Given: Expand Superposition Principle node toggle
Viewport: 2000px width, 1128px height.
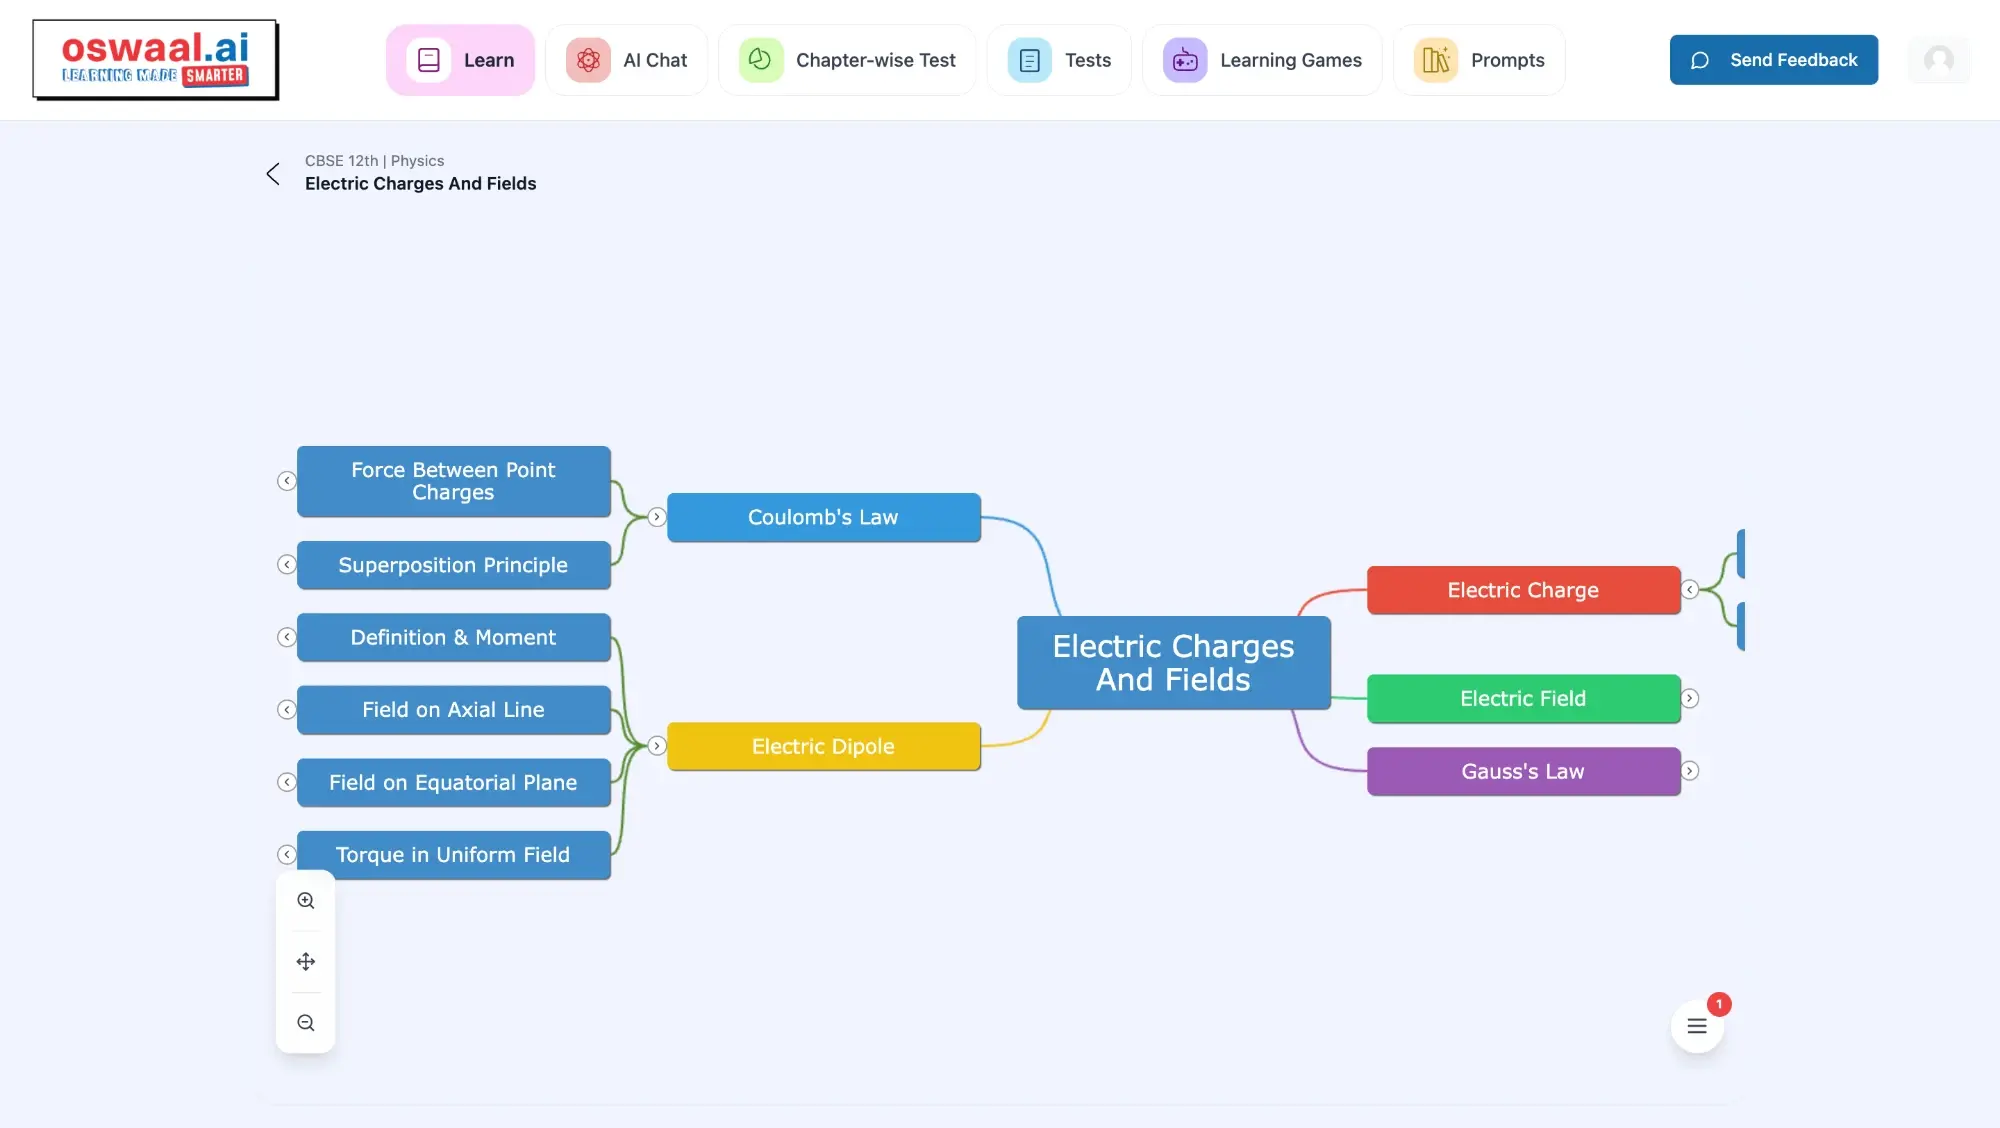Looking at the screenshot, I should coord(287,565).
